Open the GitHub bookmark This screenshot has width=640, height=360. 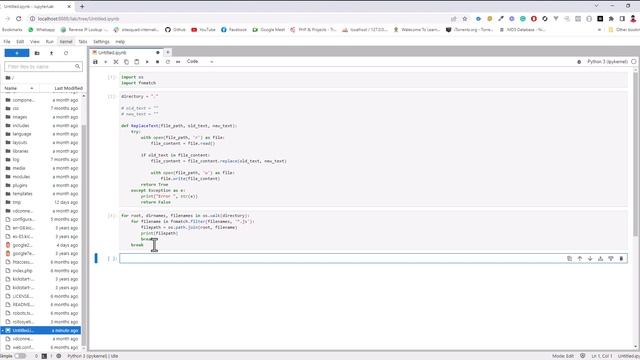click(x=176, y=30)
